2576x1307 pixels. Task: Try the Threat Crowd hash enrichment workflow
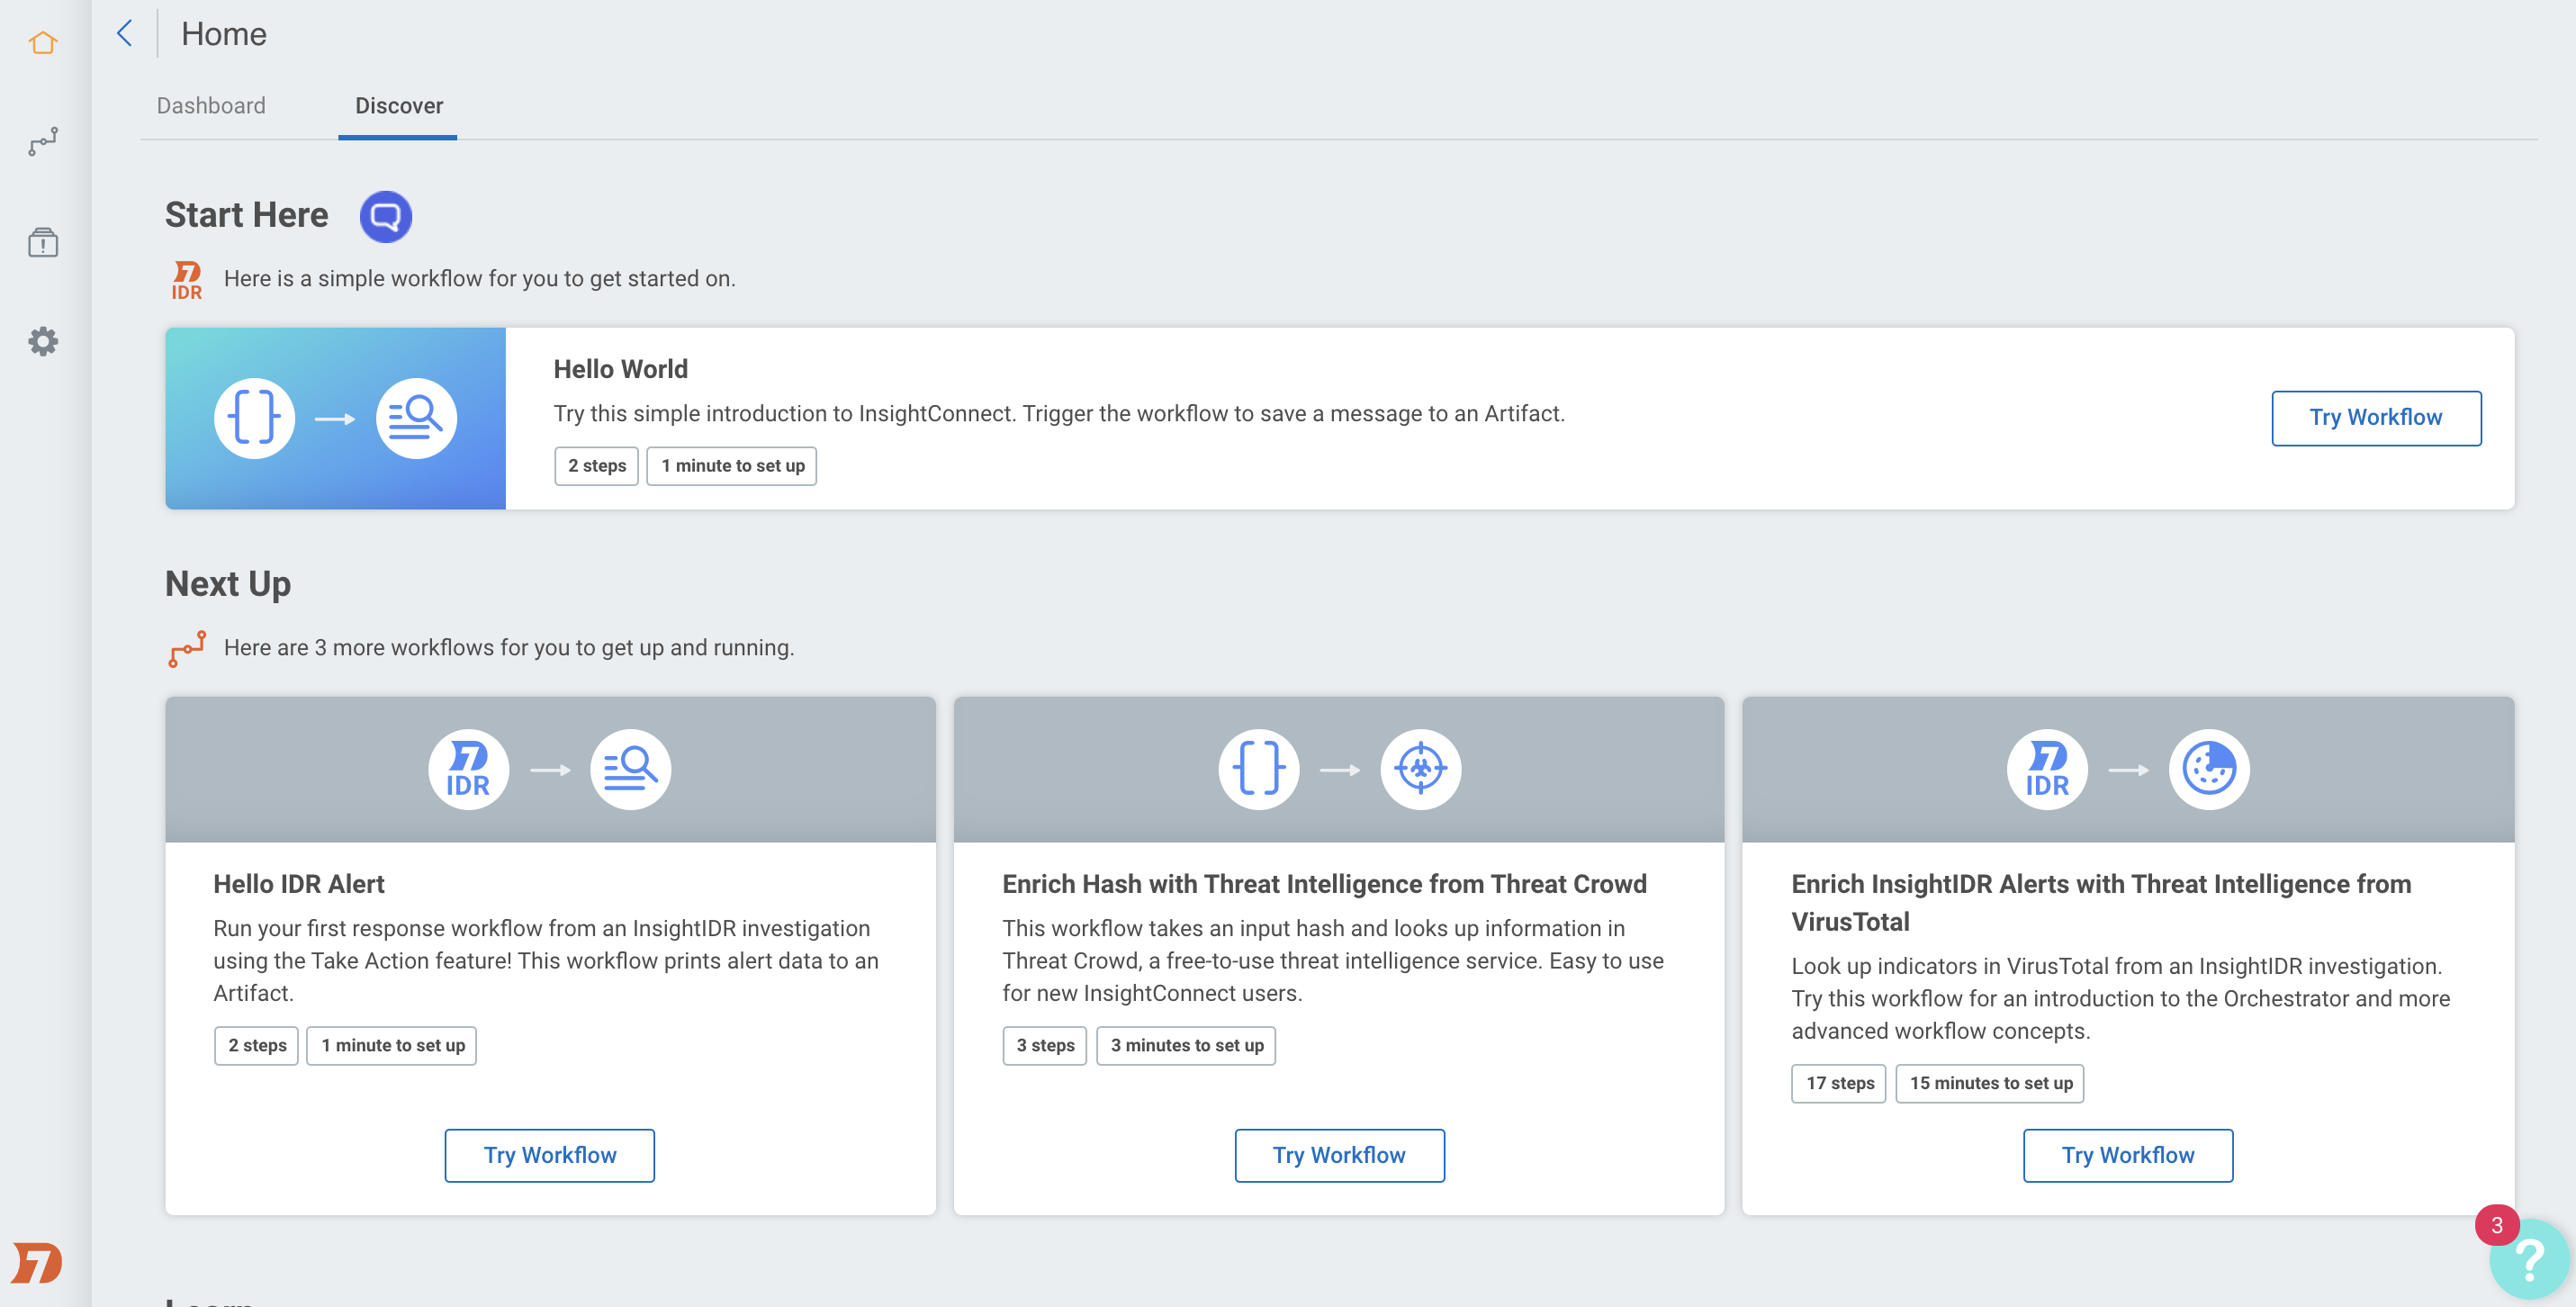coord(1339,1156)
